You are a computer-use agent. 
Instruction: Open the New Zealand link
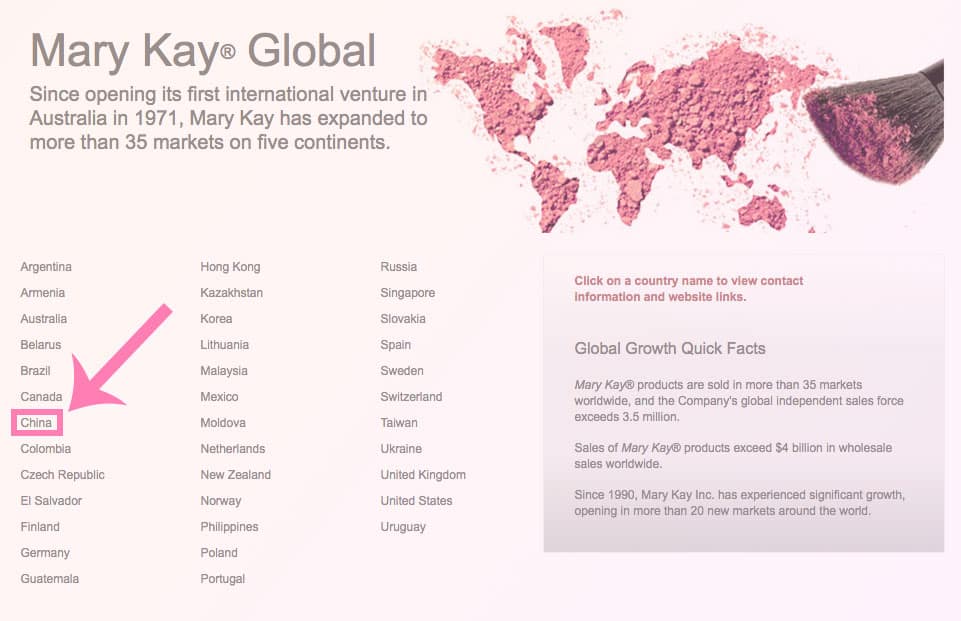point(235,475)
